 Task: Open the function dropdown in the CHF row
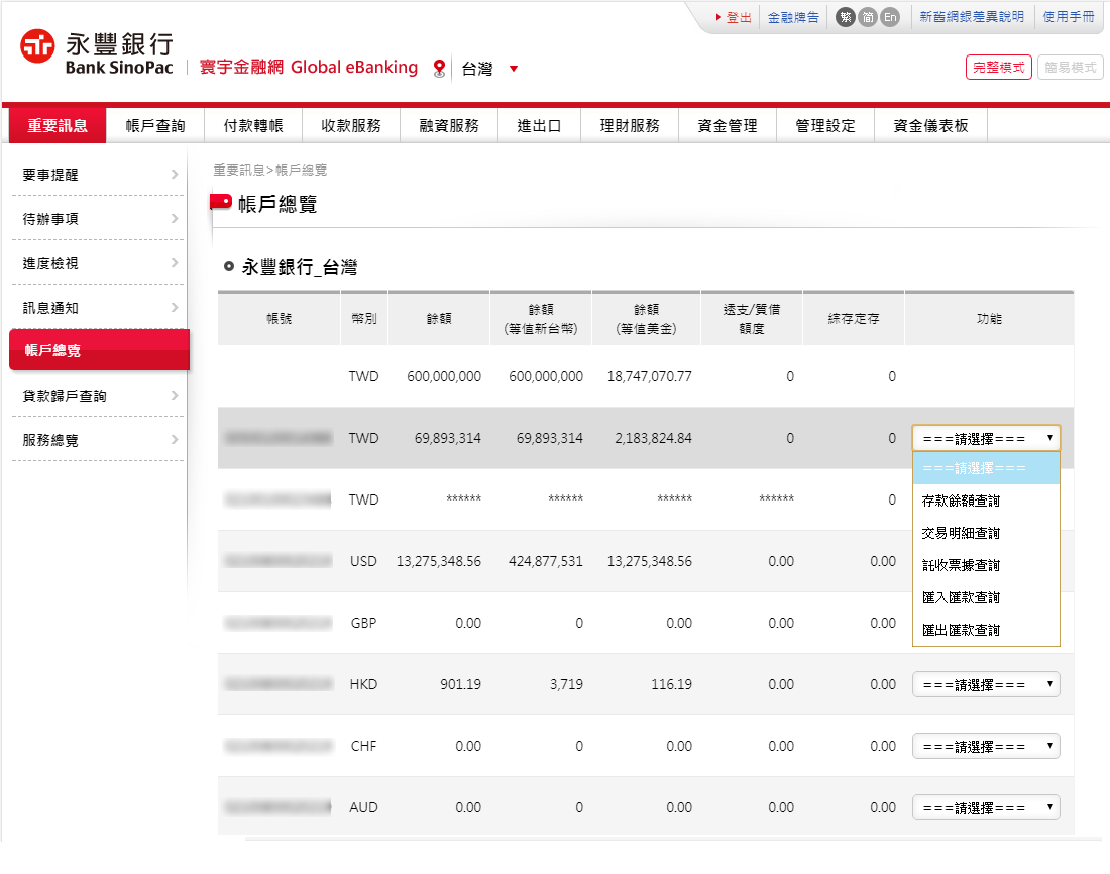(x=986, y=746)
